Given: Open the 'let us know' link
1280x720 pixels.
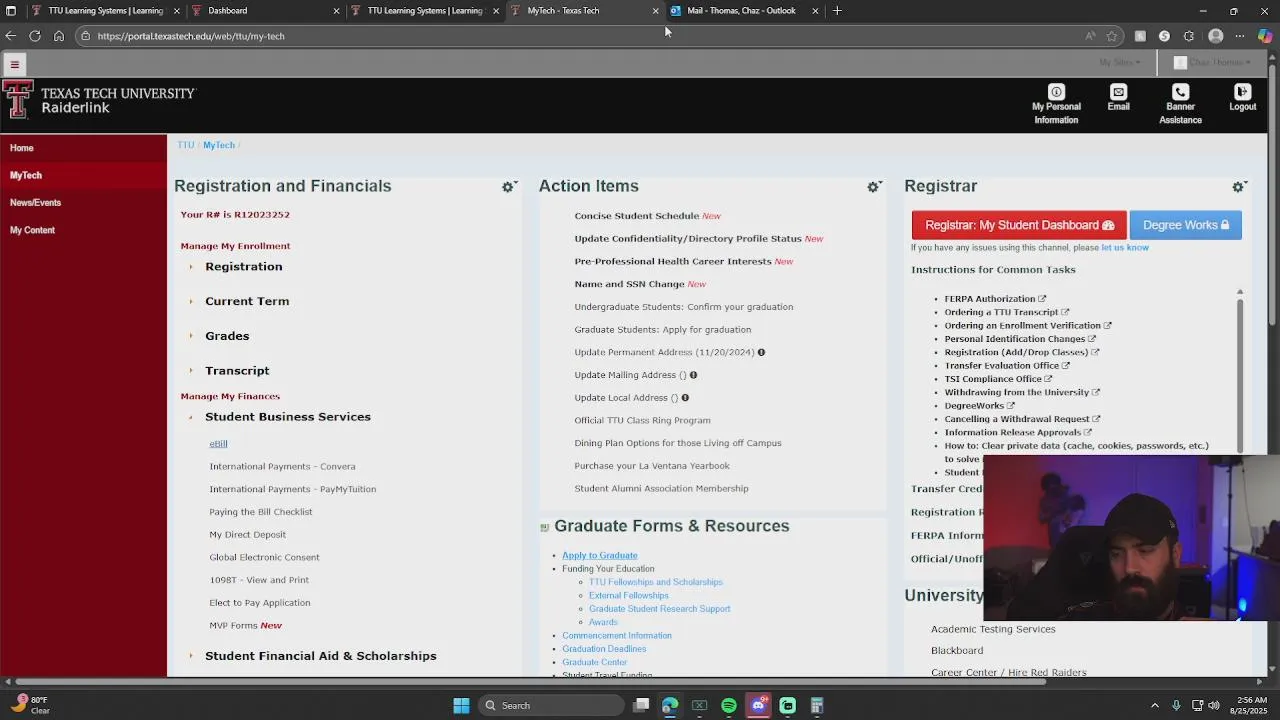Looking at the screenshot, I should (1125, 248).
